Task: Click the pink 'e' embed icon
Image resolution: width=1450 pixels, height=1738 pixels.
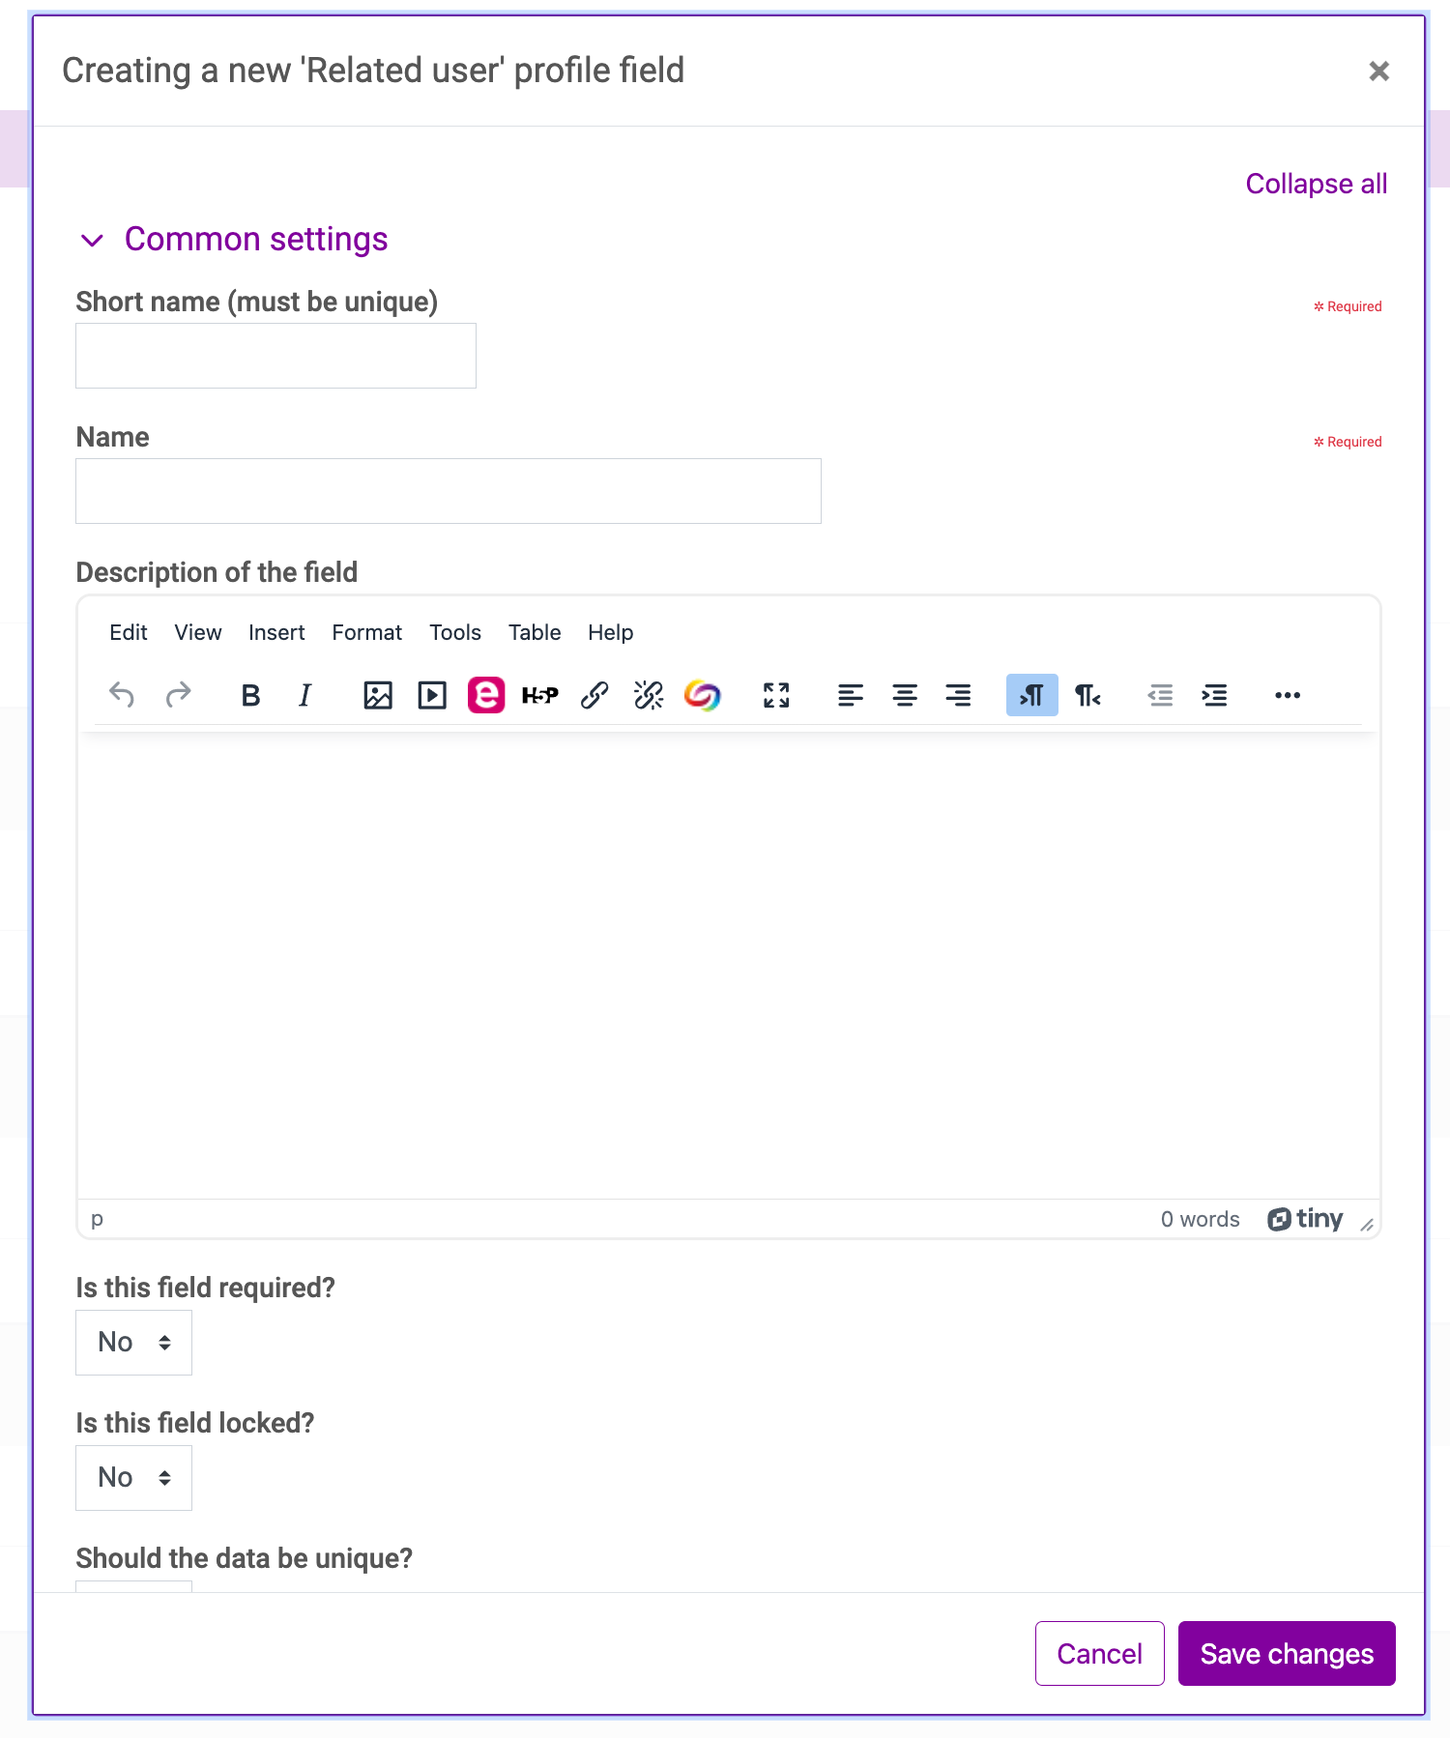Action: pyautogui.click(x=486, y=695)
